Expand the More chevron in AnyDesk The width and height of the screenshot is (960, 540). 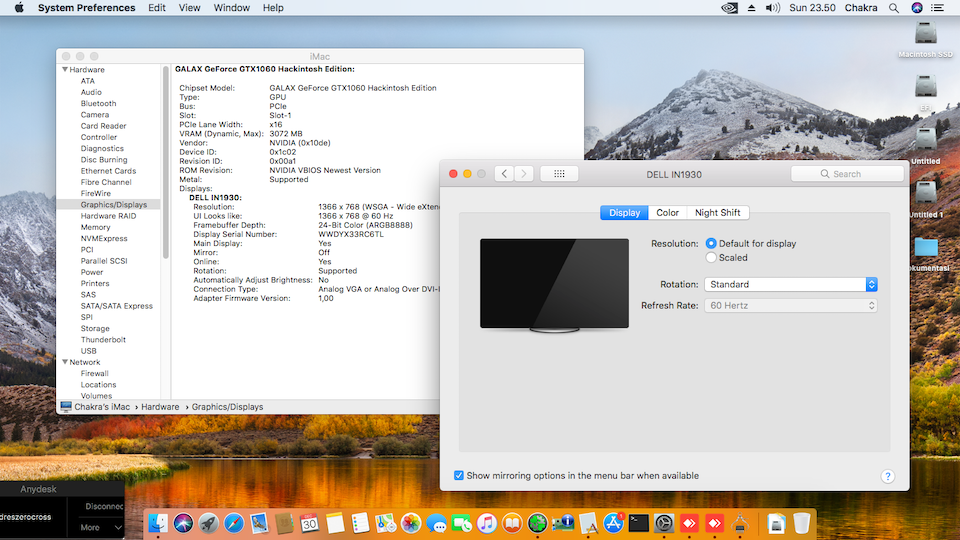coord(118,527)
